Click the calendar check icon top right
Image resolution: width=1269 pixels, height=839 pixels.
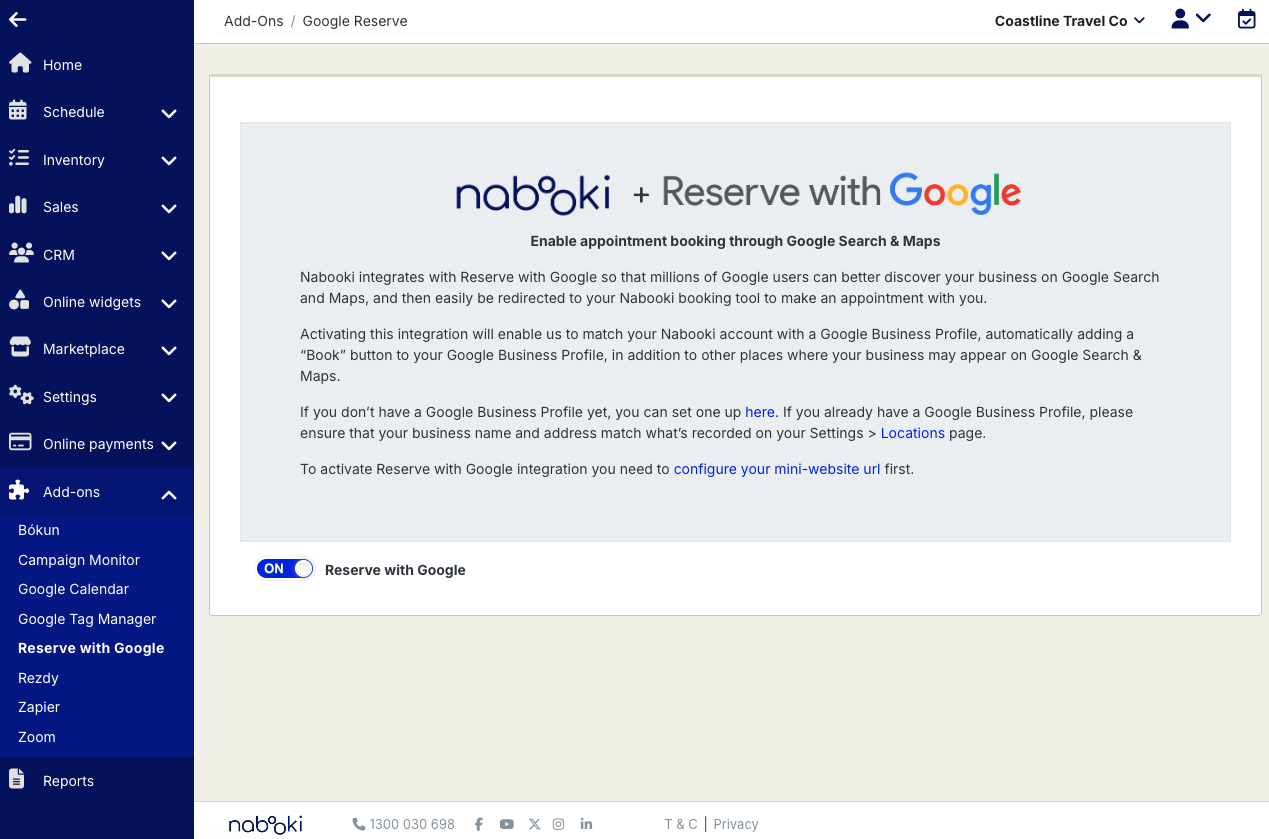[1246, 19]
